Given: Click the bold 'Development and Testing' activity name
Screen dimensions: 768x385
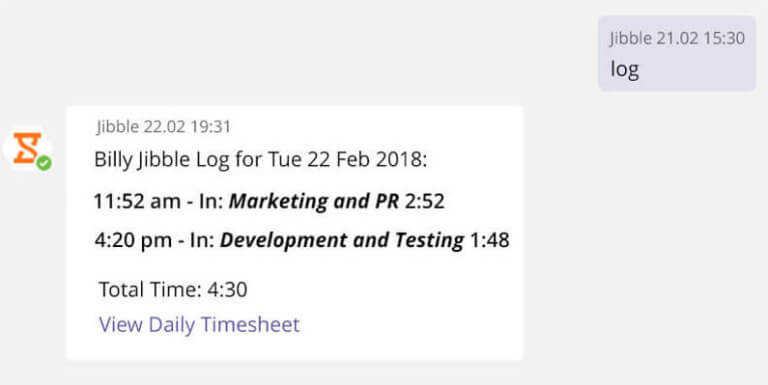Looking at the screenshot, I should (x=342, y=240).
